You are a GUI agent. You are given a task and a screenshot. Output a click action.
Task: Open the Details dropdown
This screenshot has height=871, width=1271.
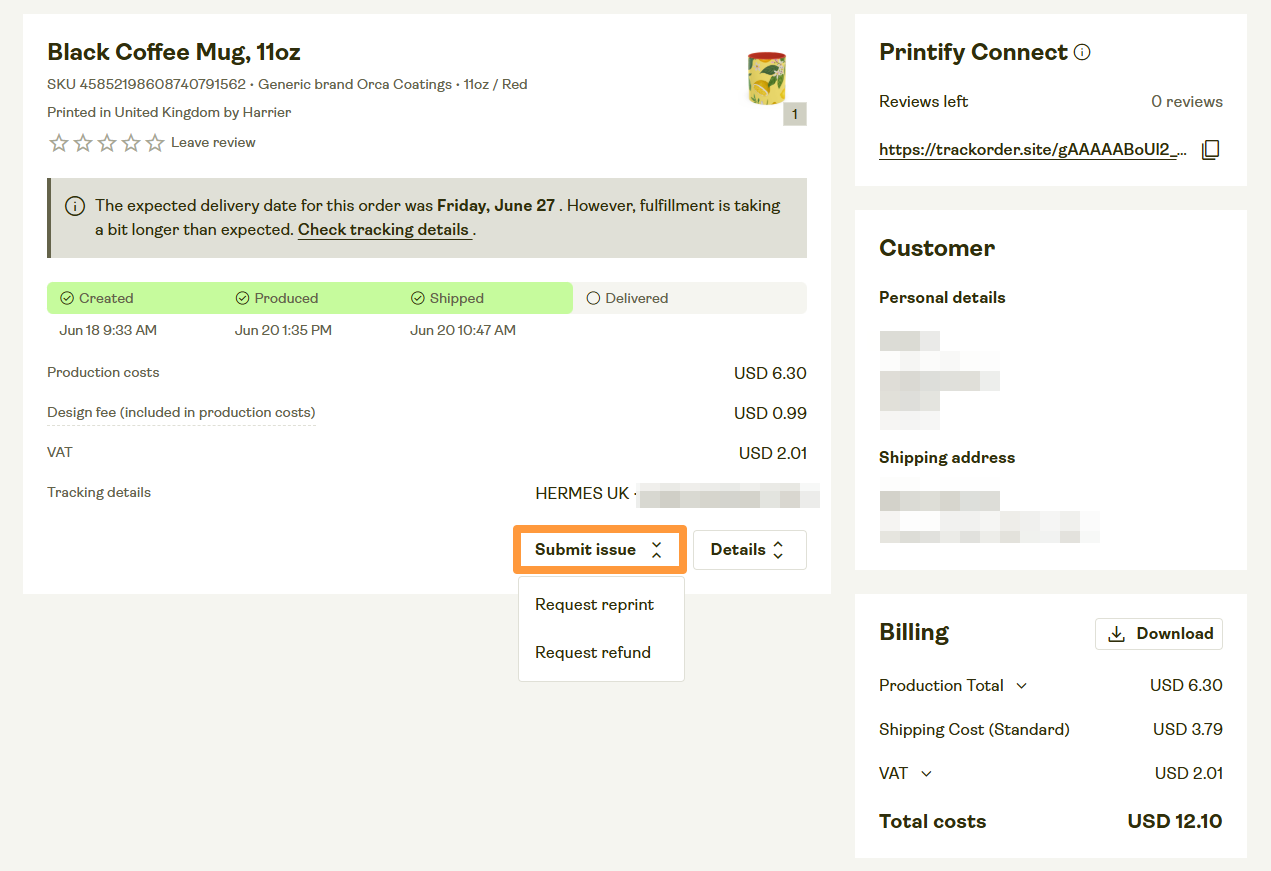(x=749, y=549)
